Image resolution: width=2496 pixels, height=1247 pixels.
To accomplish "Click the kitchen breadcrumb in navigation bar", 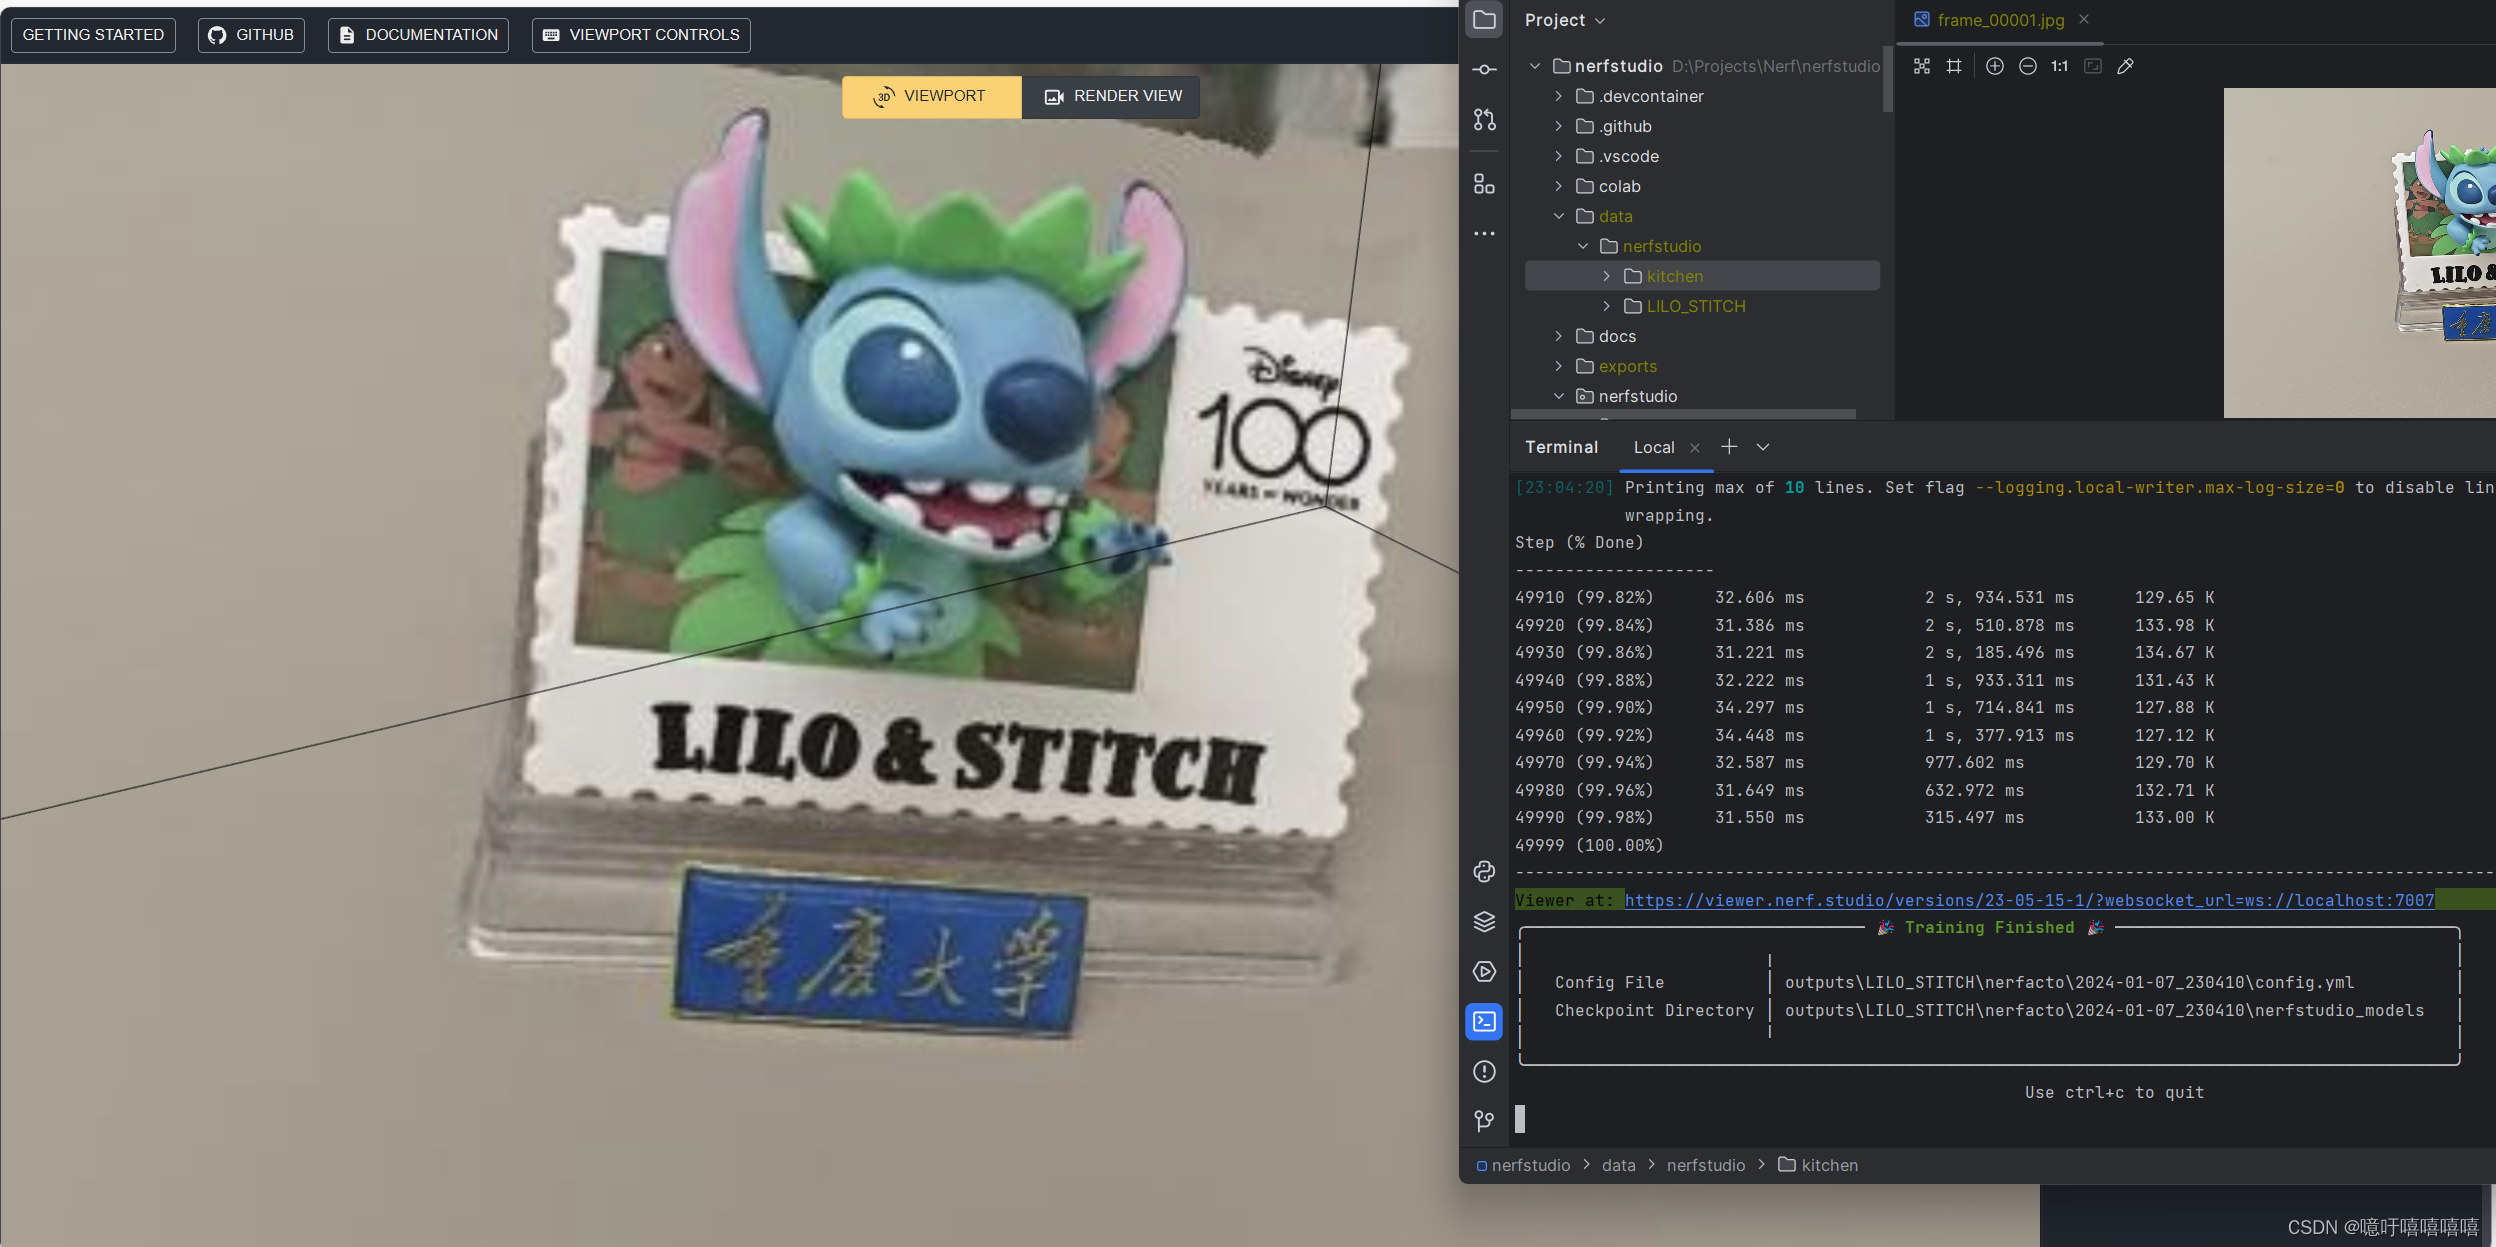I will pos(1818,1165).
